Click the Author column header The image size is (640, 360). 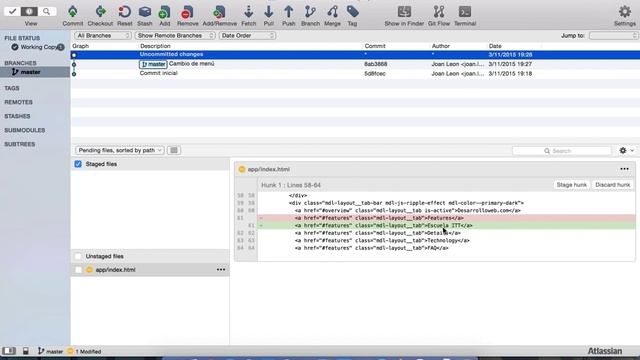click(x=440, y=46)
